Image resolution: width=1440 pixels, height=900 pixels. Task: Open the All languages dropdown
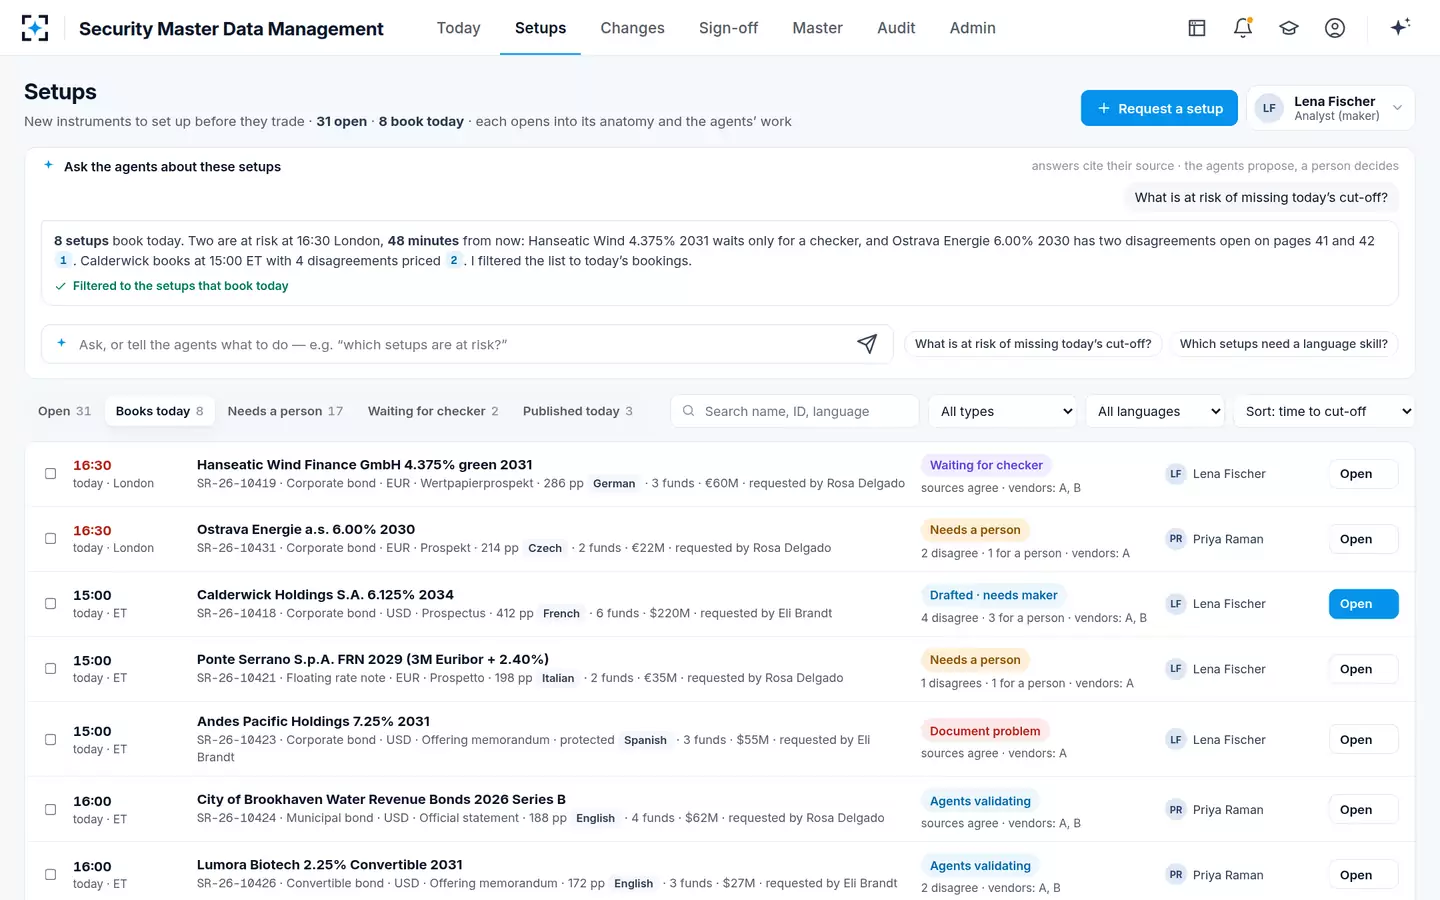[x=1156, y=411]
